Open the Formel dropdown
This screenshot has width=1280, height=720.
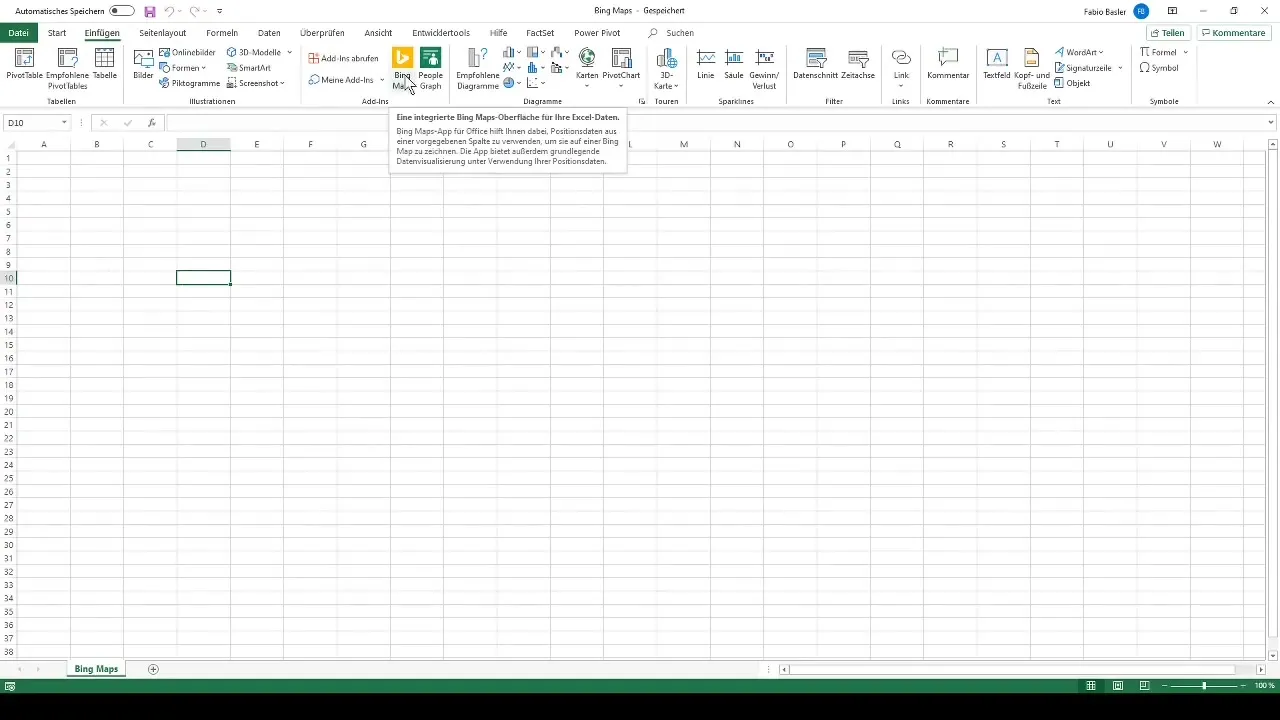(x=1185, y=52)
